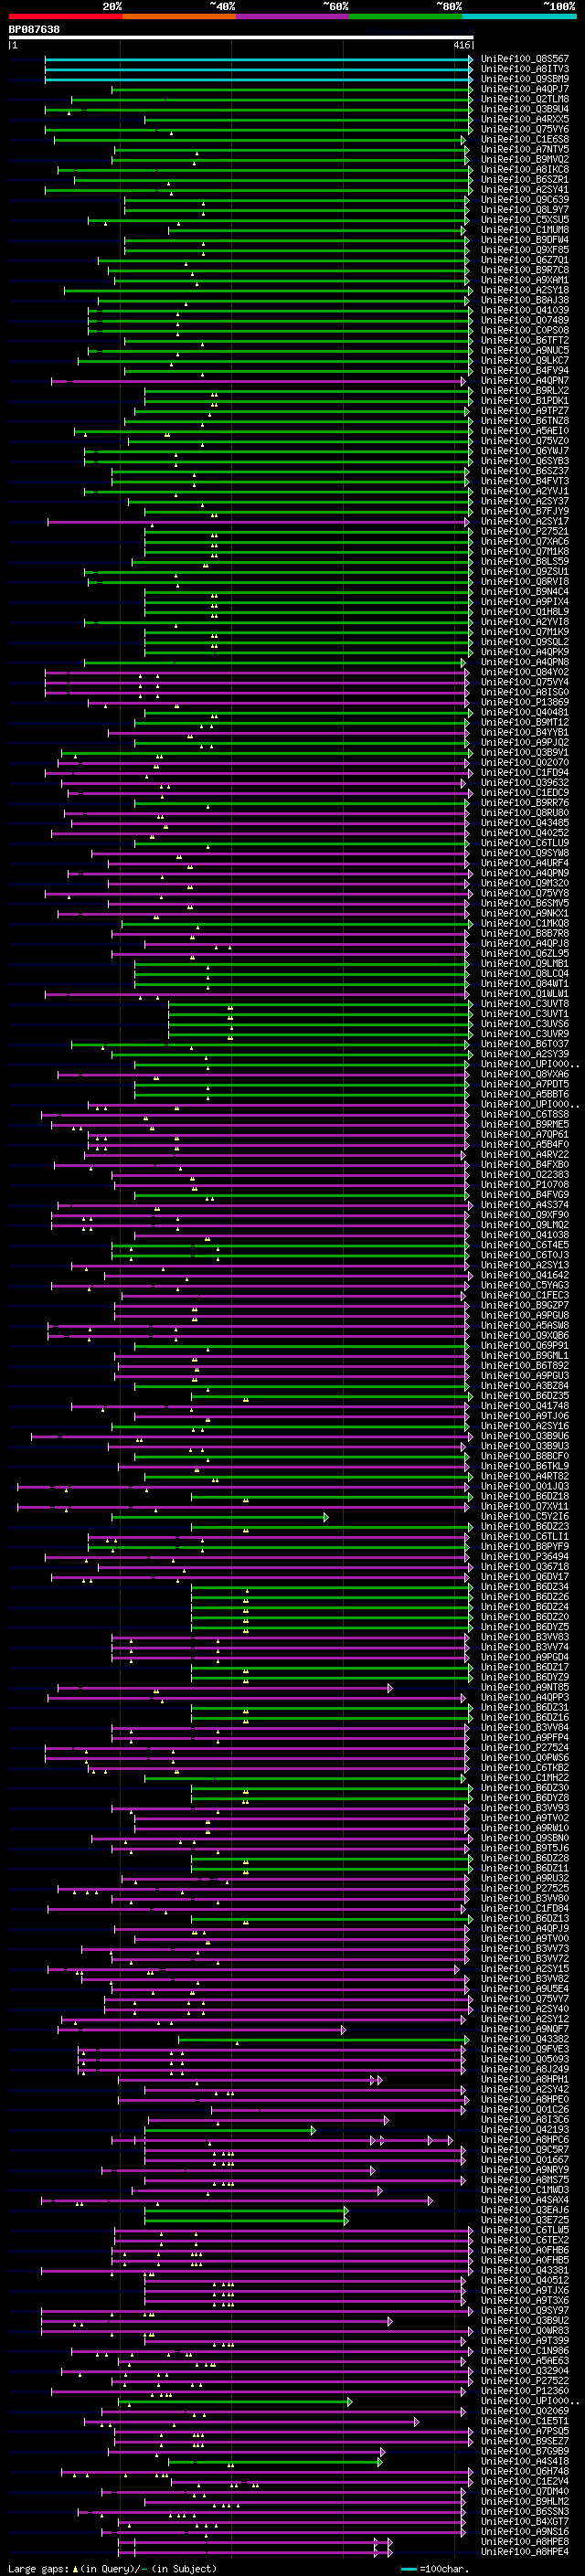The height and width of the screenshot is (2576, 585).
Task: Open hit UniRef100_A8ITV3
Action: click(x=525, y=69)
